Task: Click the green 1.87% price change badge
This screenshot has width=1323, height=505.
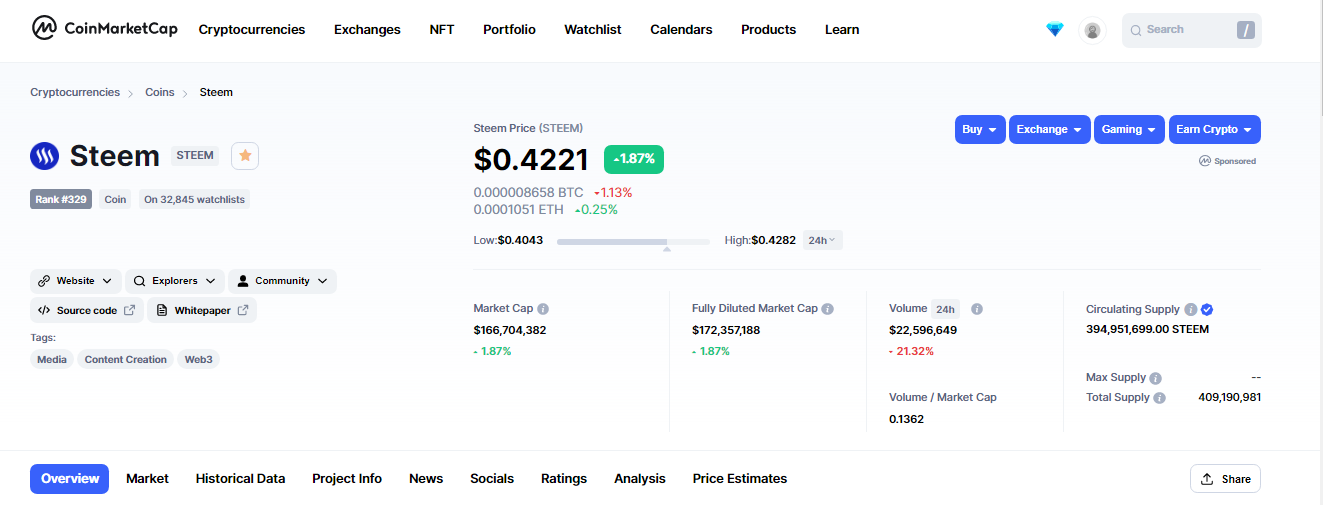Action: coord(634,159)
